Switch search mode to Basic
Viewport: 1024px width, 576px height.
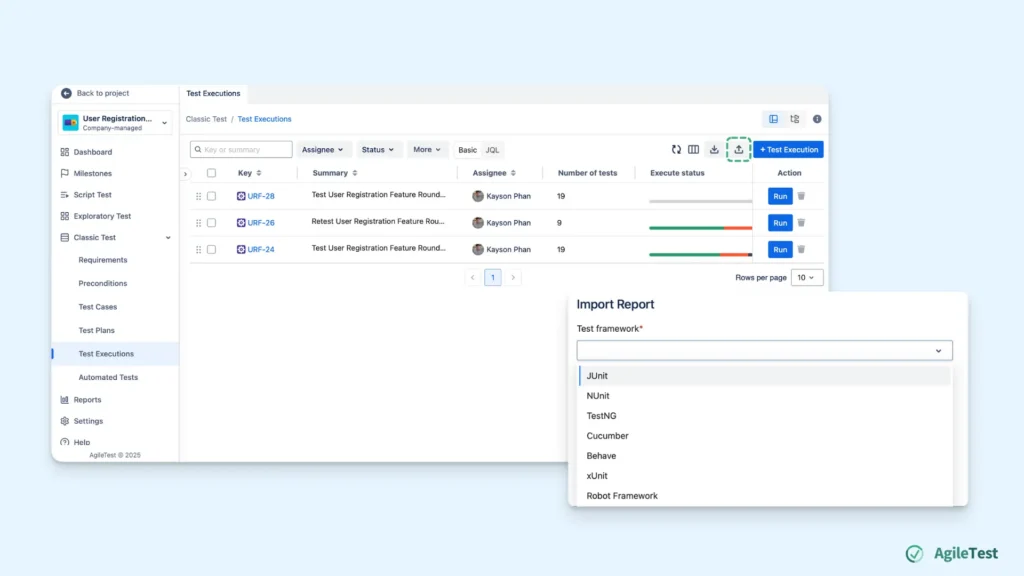(468, 150)
